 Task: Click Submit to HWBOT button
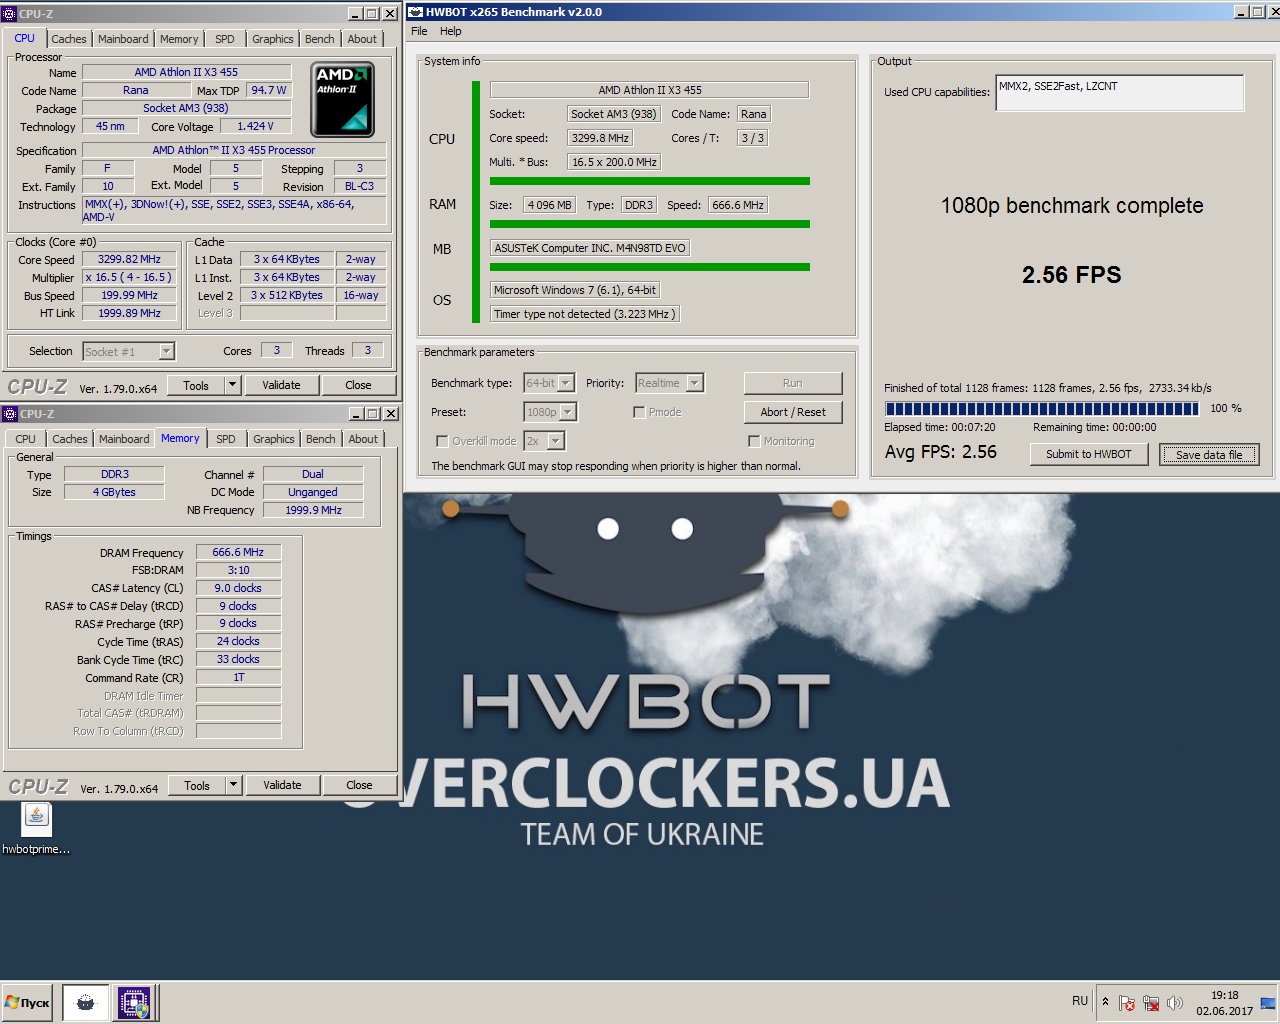1089,454
